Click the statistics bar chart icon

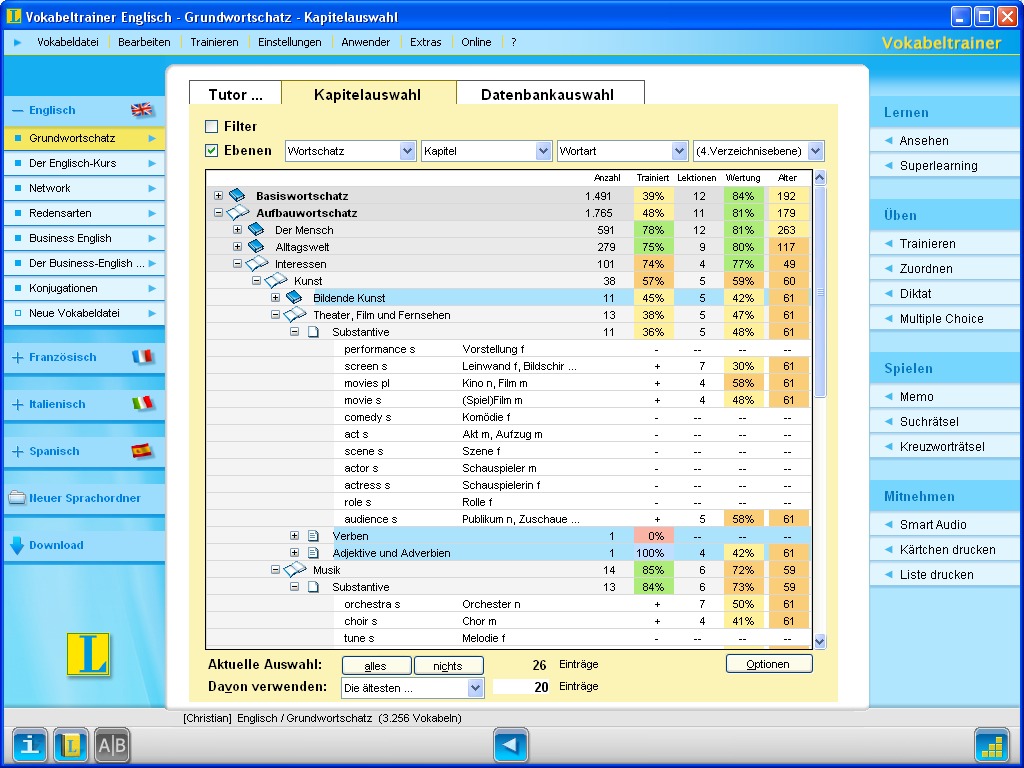992,745
